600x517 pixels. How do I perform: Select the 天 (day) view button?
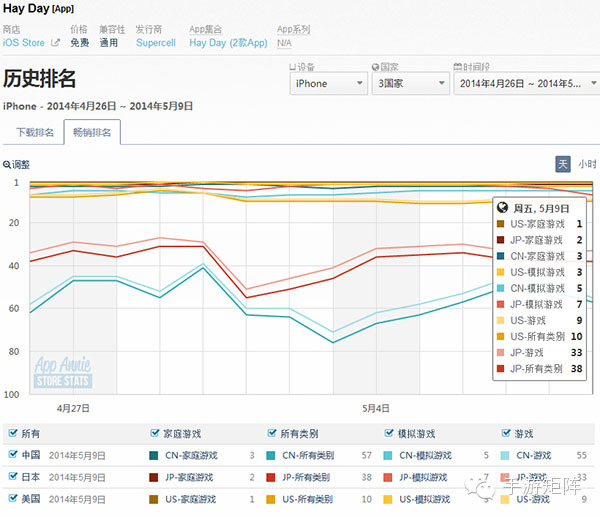coord(562,165)
